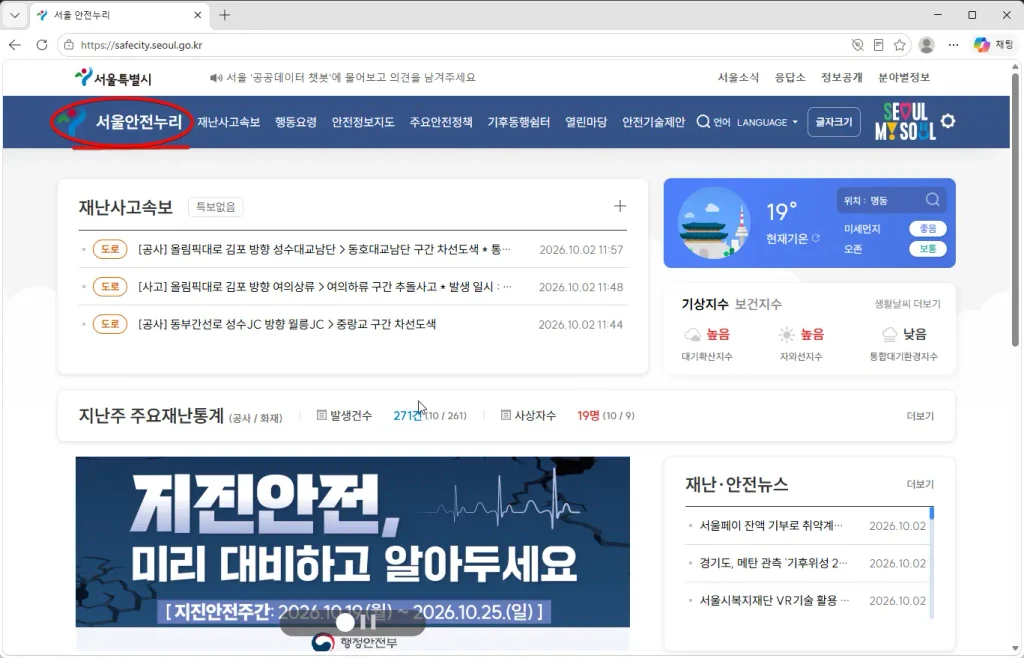1024x658 pixels.
Task: Click 대기확산지수 cloud icon
Action: pos(692,335)
